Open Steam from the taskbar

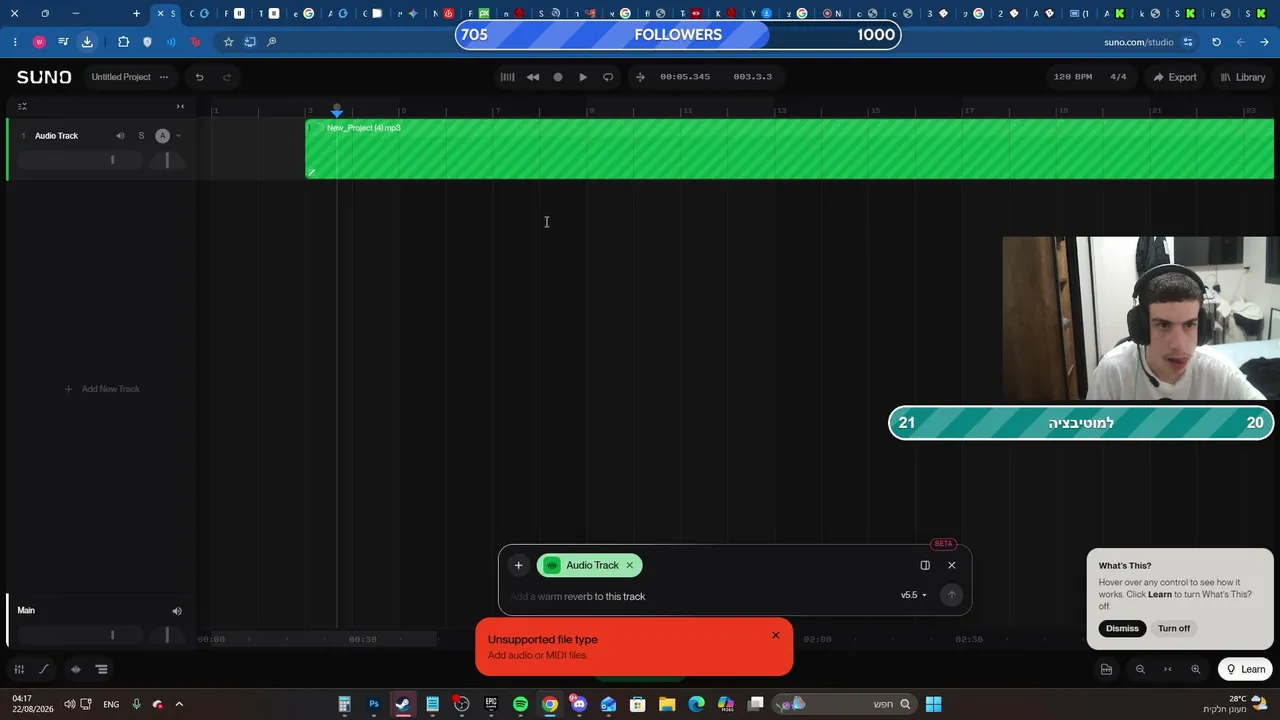tap(403, 704)
